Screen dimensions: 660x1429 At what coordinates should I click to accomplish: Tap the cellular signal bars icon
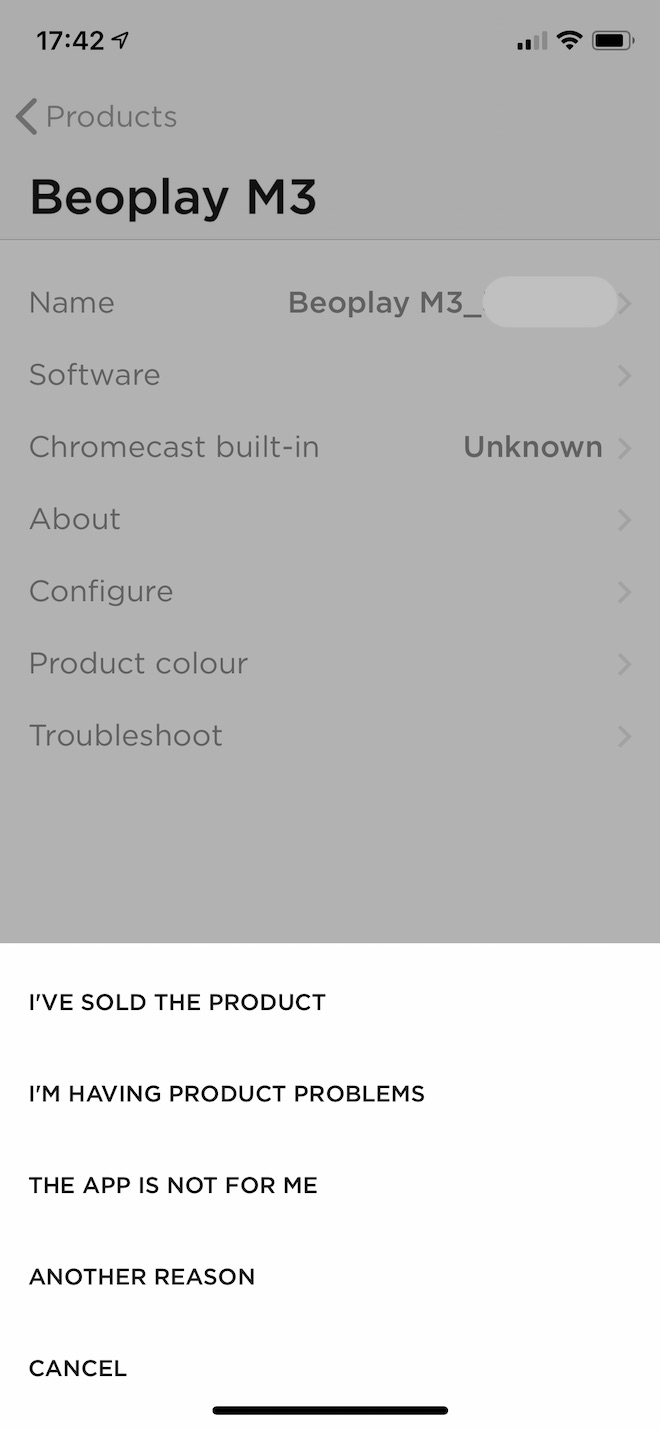(x=532, y=41)
